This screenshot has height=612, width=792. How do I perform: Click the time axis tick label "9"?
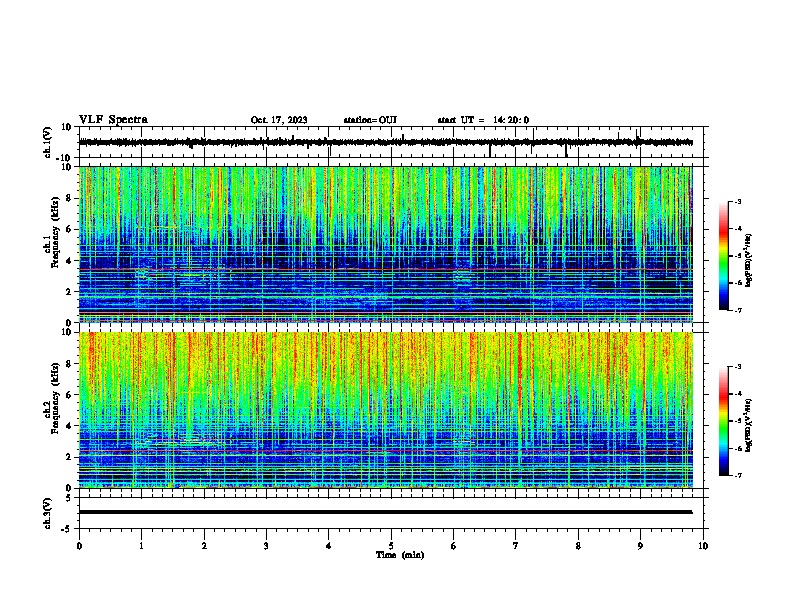640,546
